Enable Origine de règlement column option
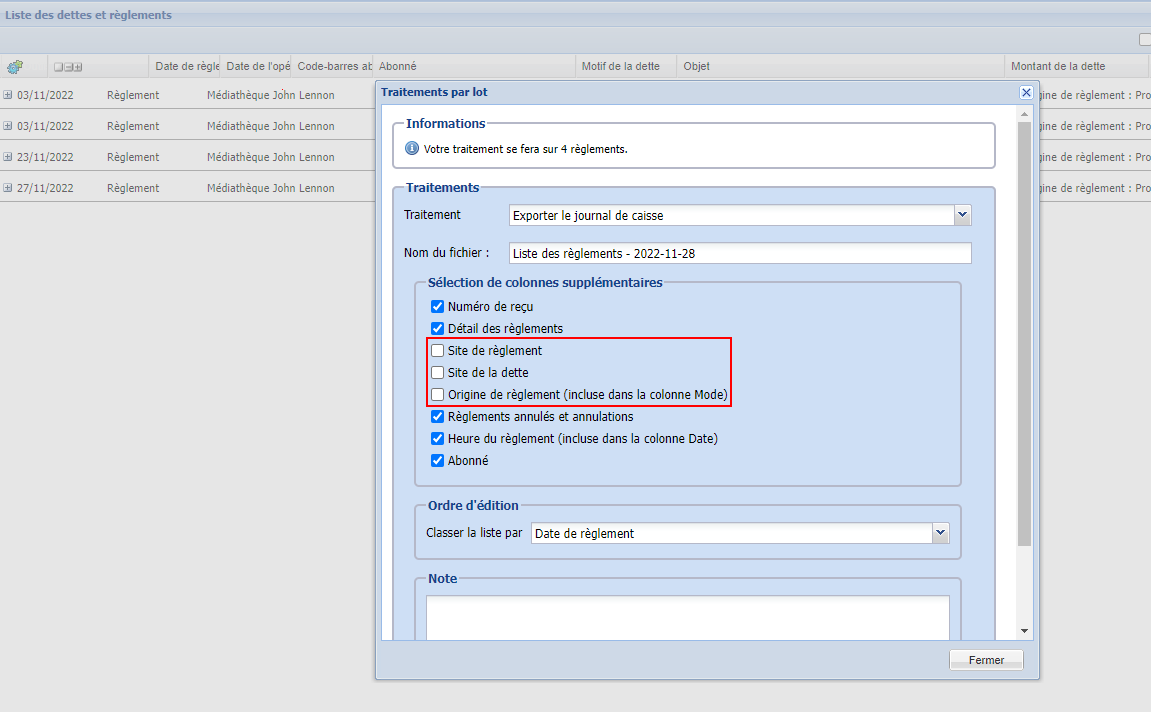1151x712 pixels. pos(437,395)
